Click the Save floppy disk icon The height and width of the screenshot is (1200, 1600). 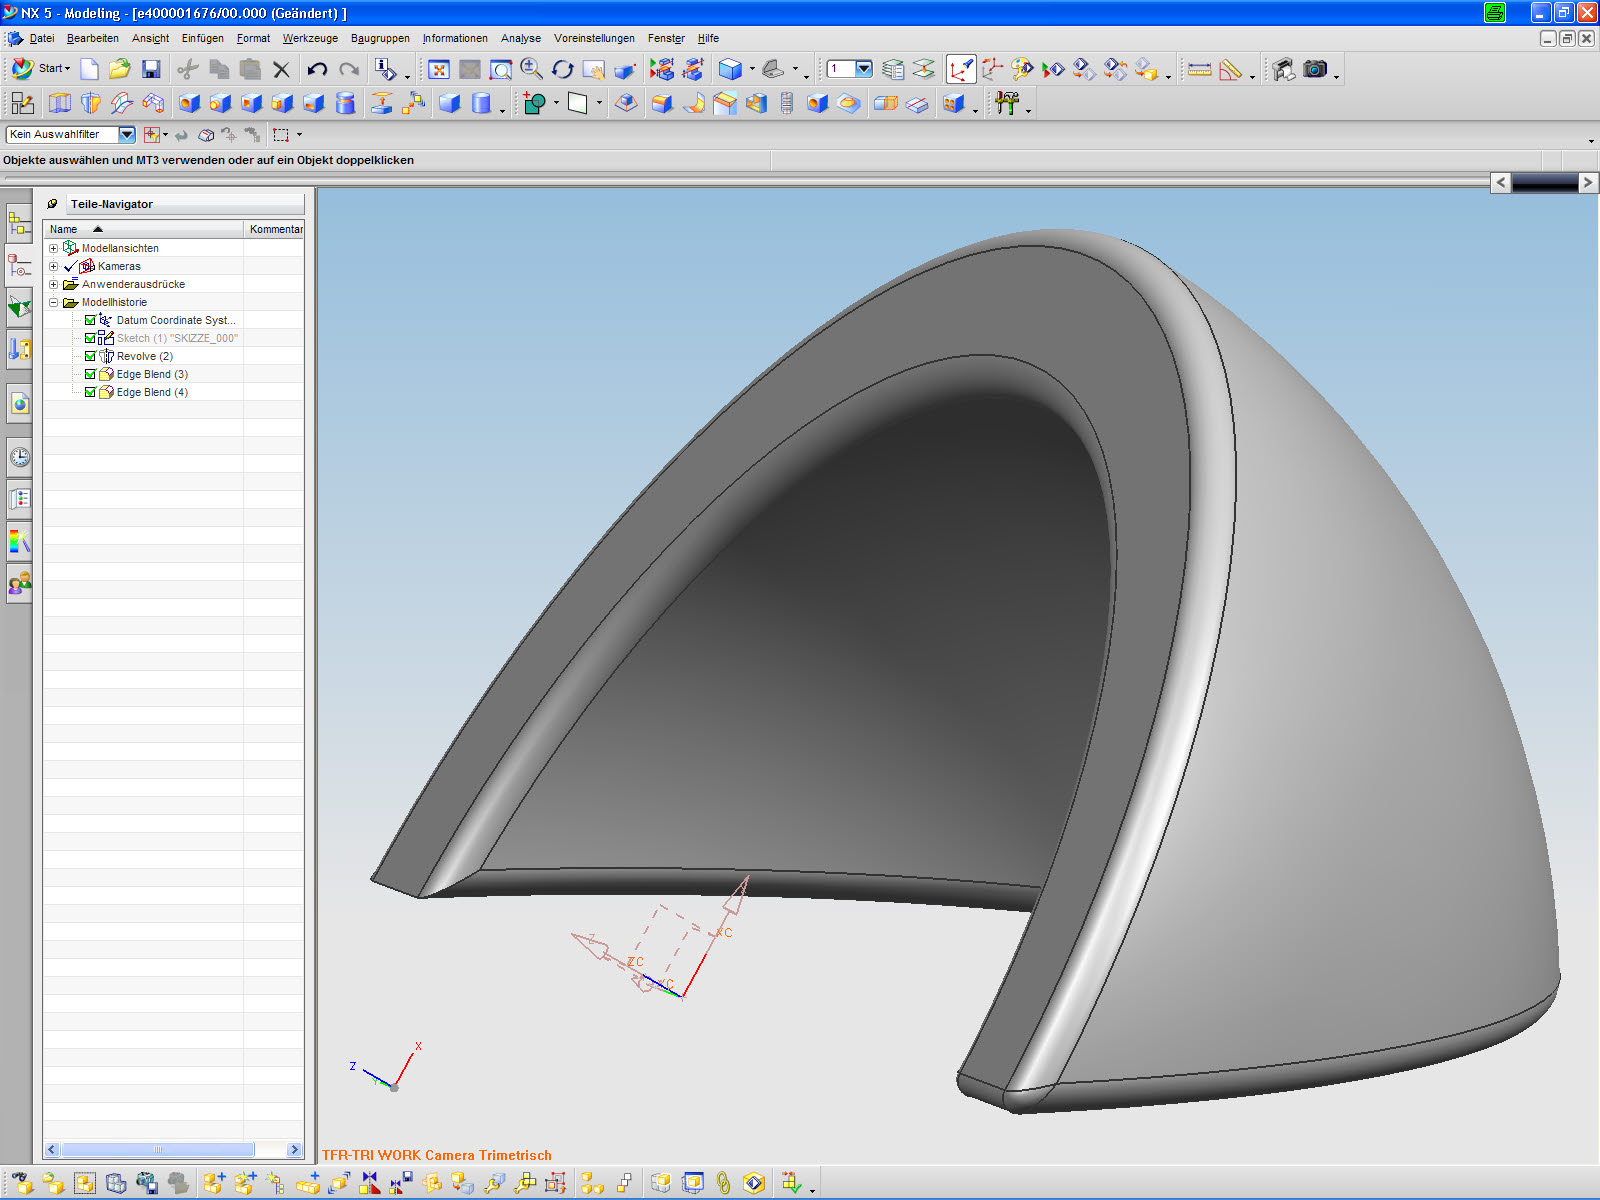[151, 69]
